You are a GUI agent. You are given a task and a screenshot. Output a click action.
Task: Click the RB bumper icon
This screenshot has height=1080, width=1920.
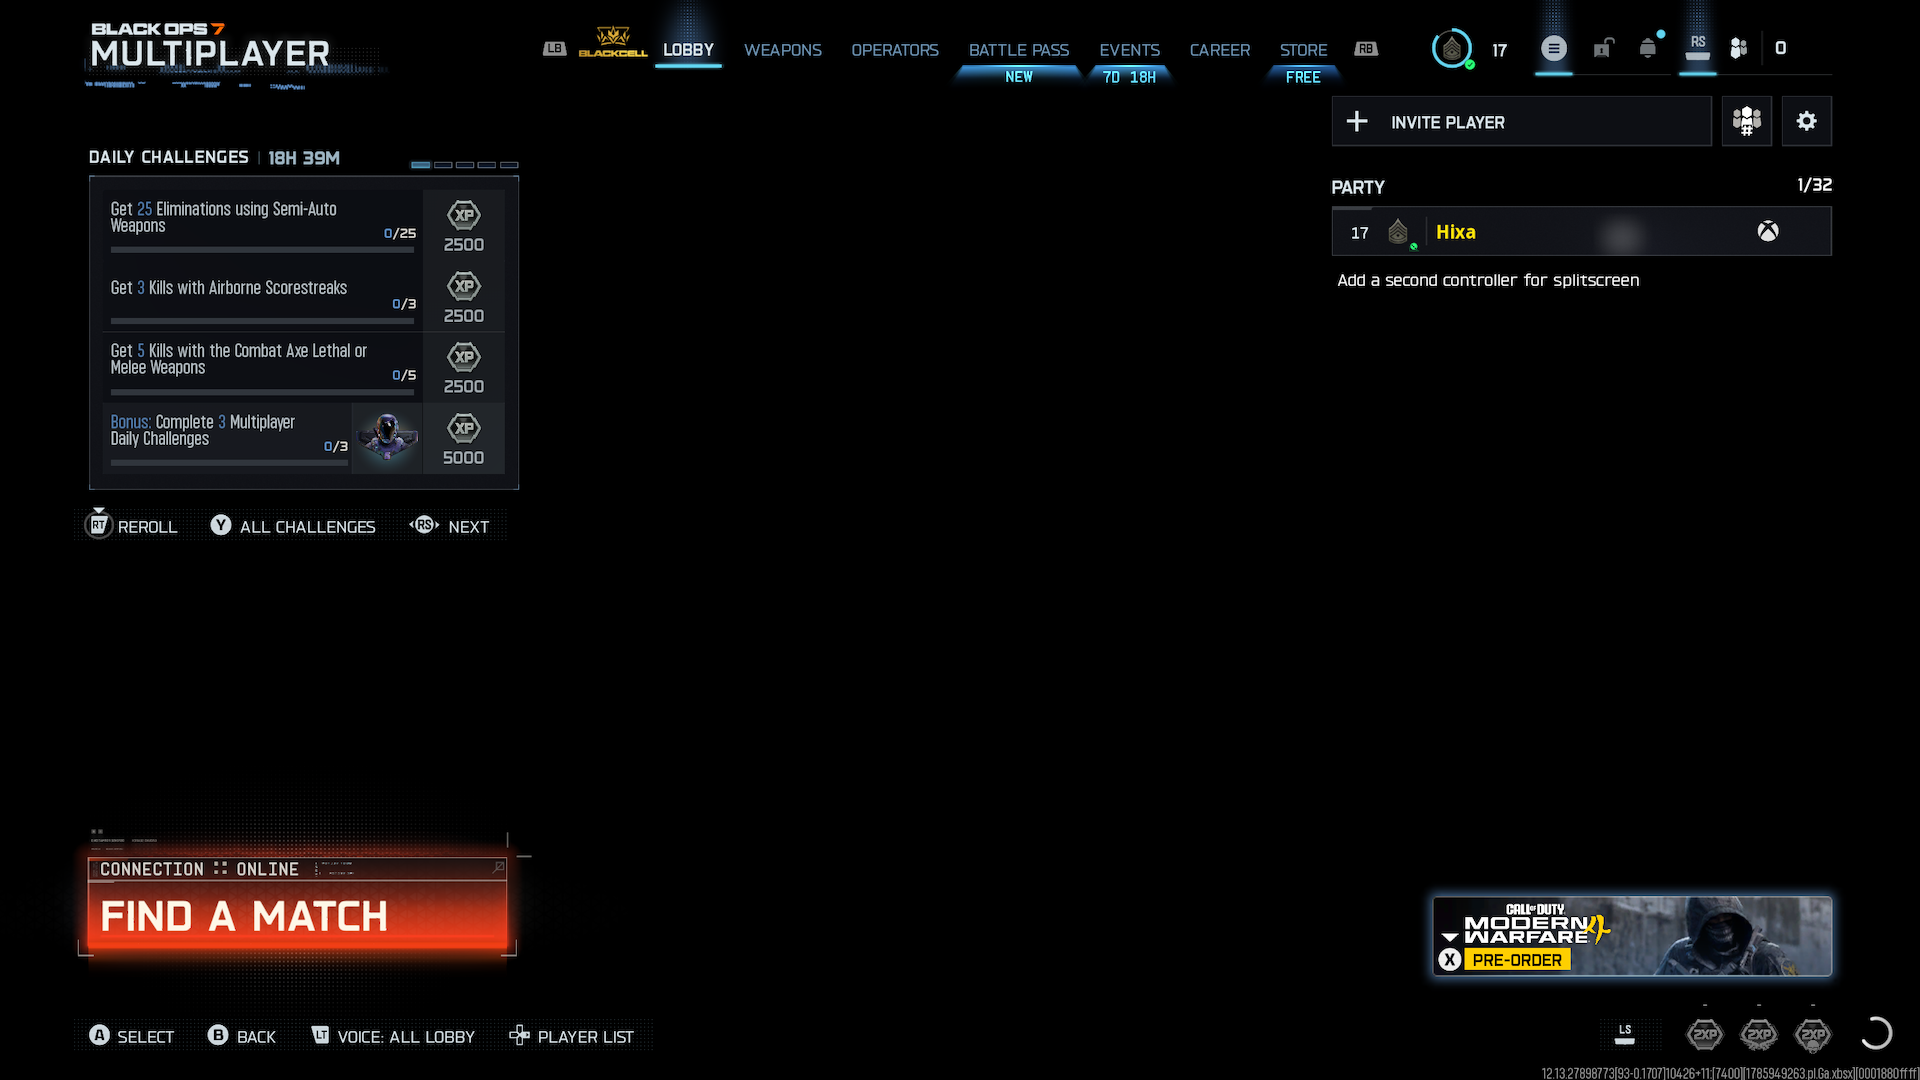[x=1366, y=49]
